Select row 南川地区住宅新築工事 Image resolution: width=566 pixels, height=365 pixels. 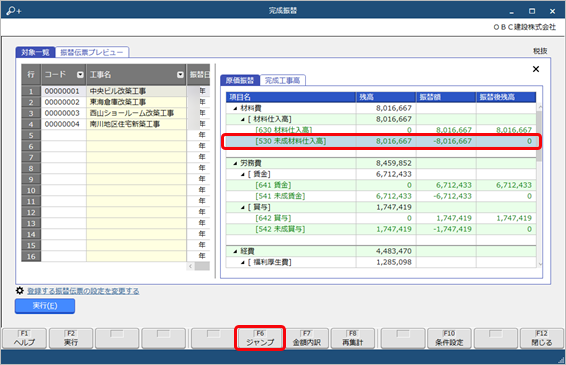pos(116,124)
